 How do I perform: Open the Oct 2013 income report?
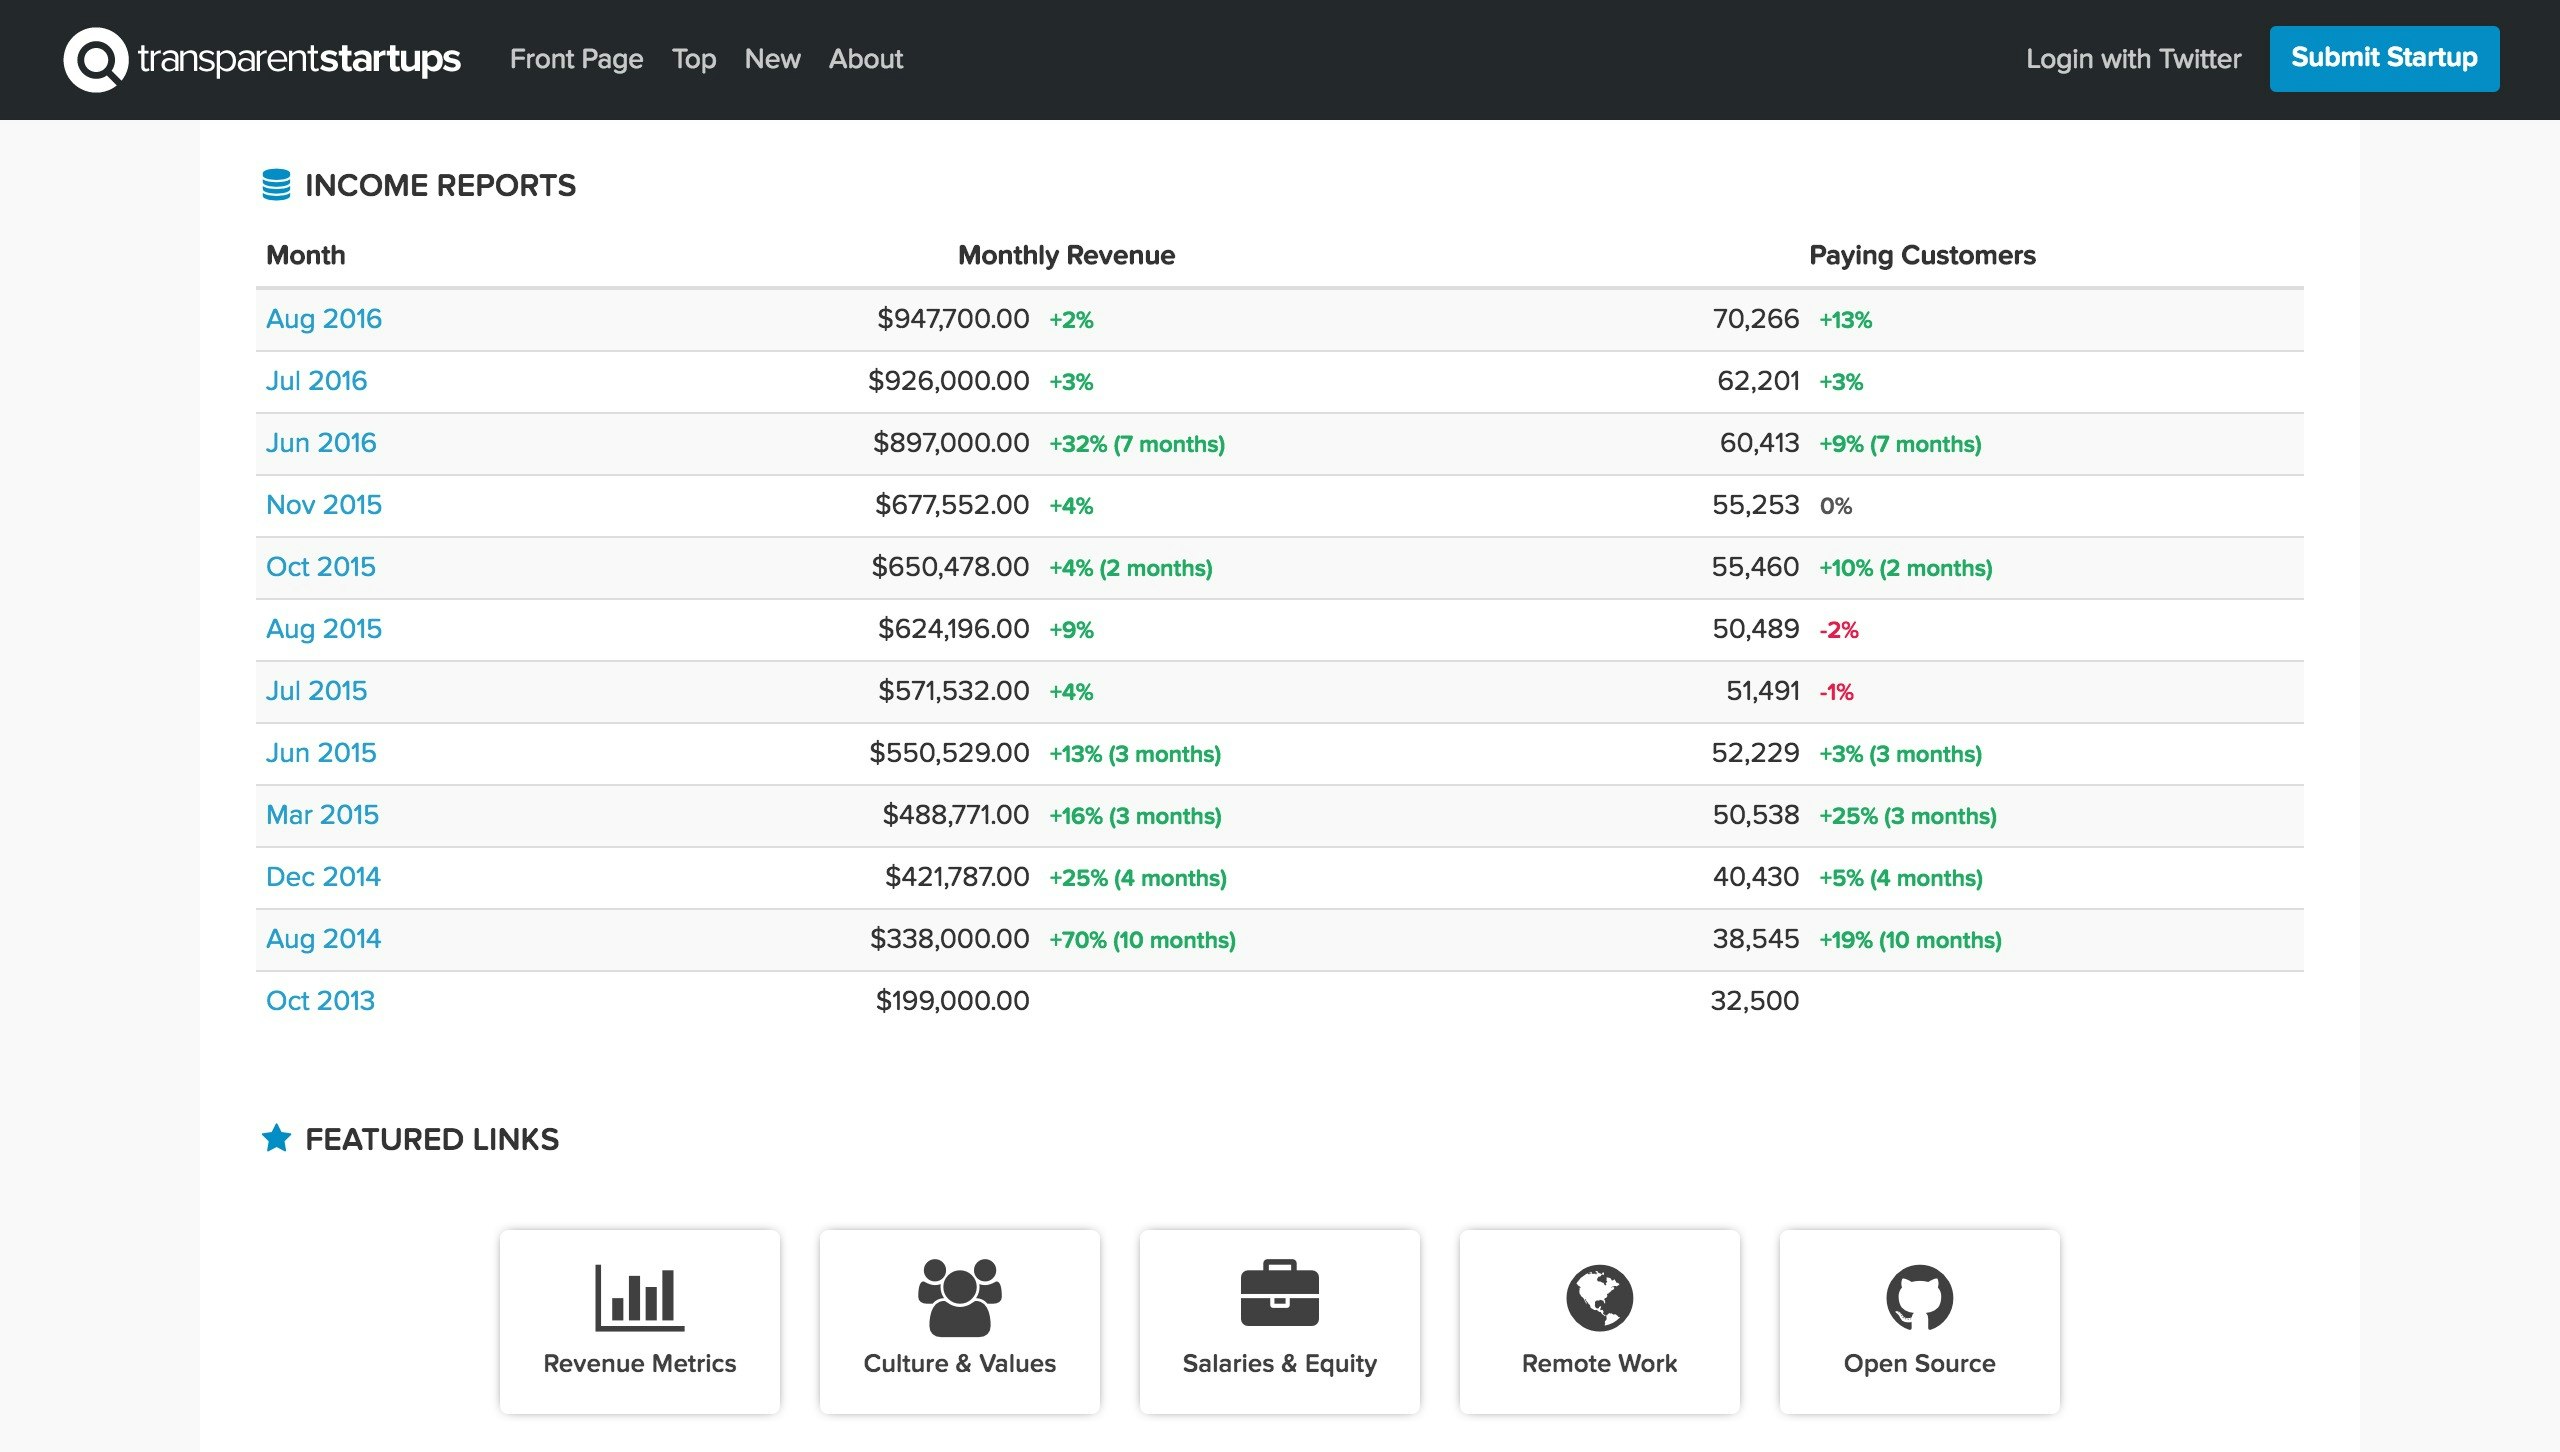[x=320, y=1001]
